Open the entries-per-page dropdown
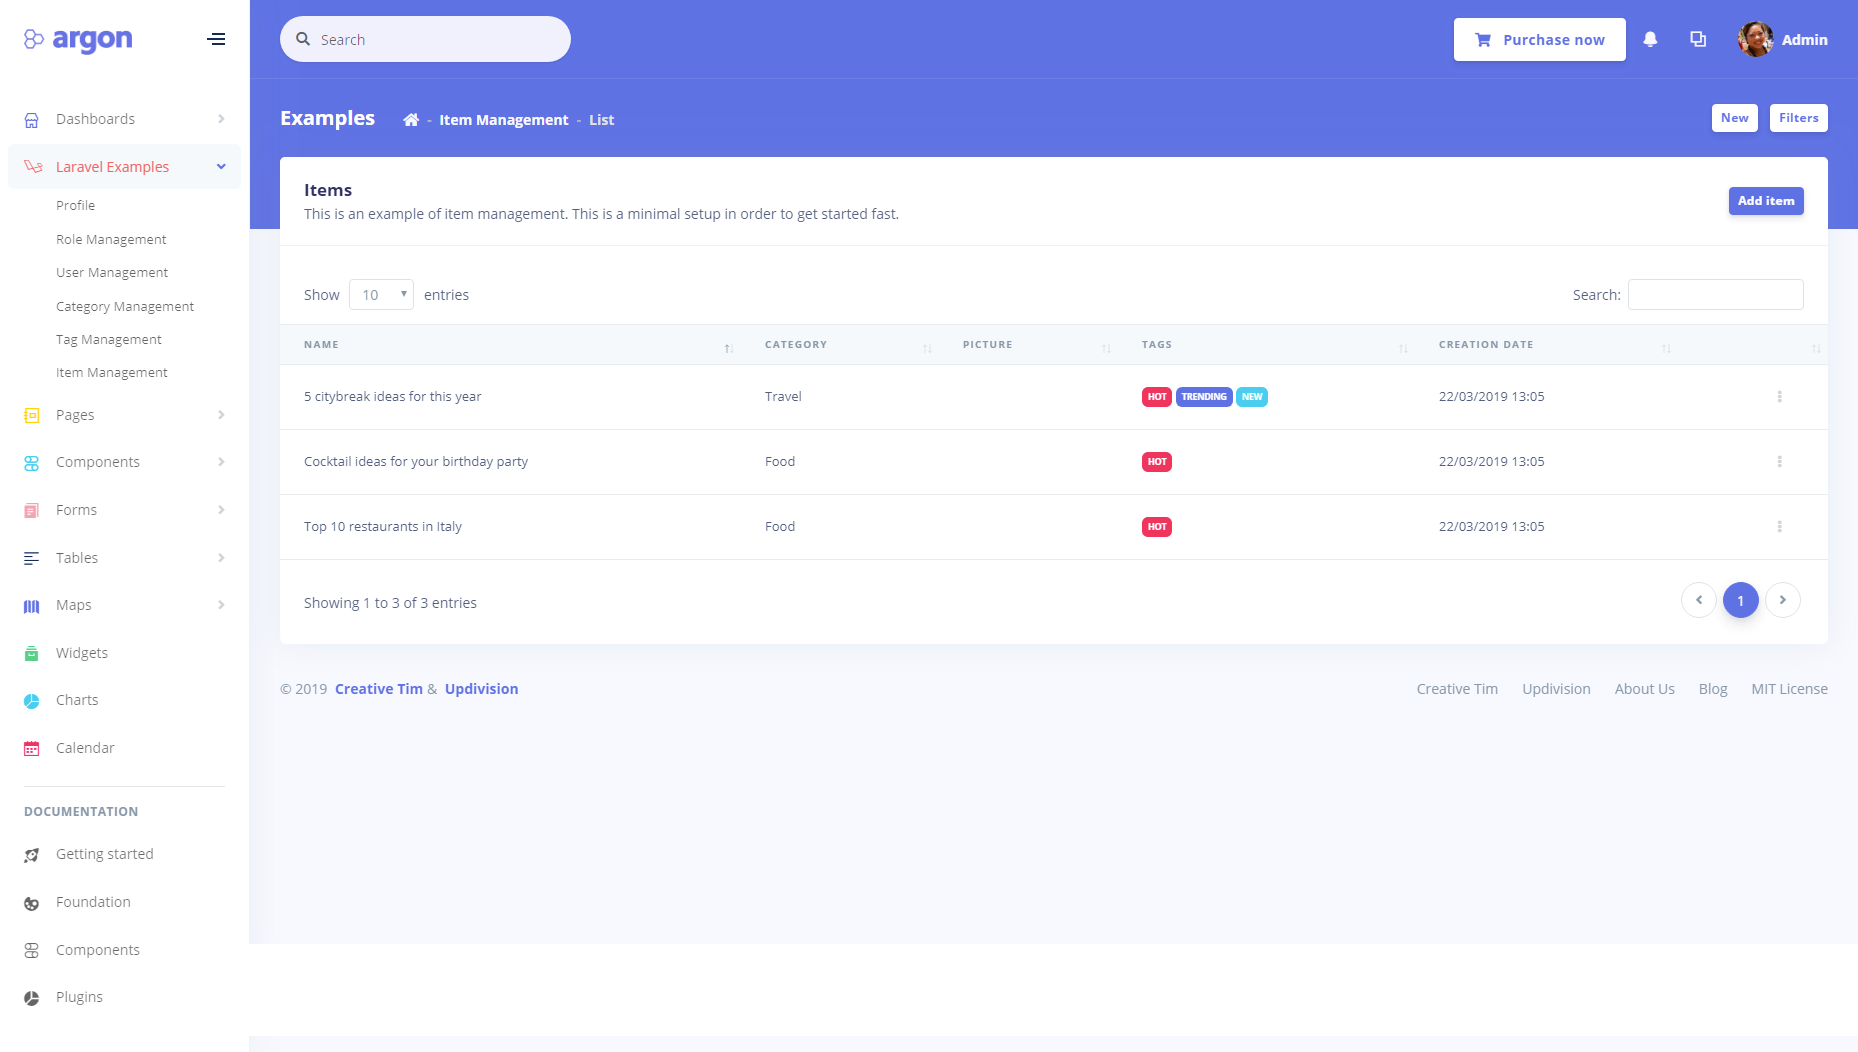This screenshot has height=1052, width=1858. (x=381, y=295)
